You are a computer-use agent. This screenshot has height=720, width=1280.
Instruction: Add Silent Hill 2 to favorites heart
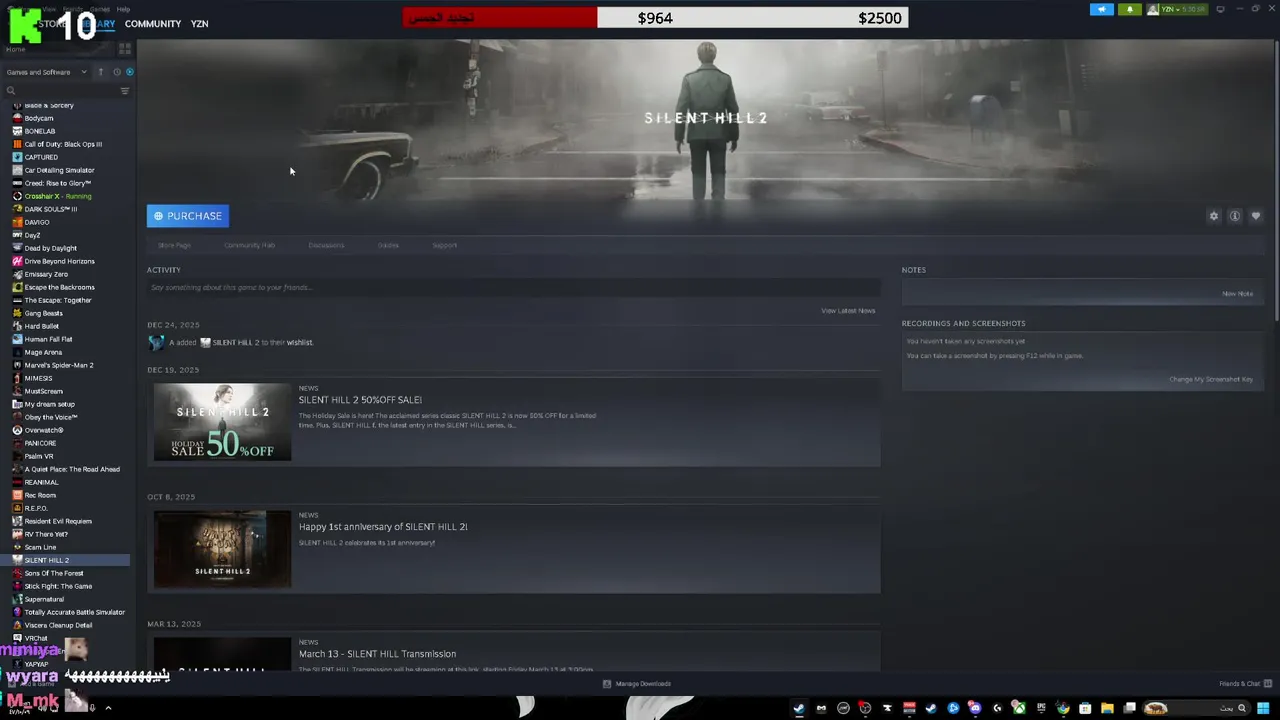coord(1256,216)
